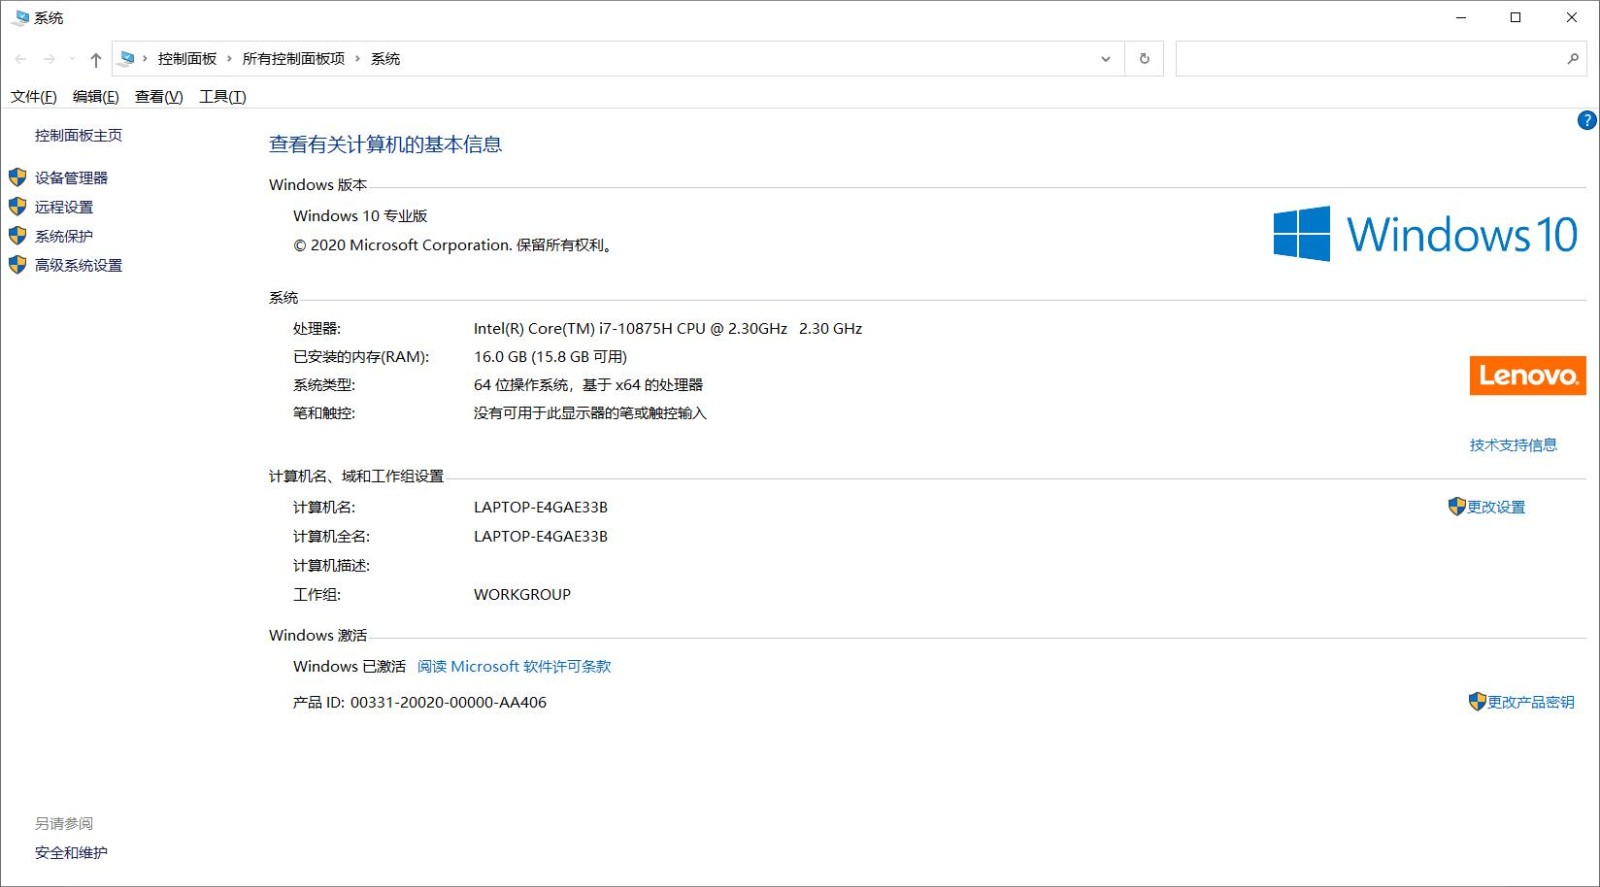The image size is (1600, 887).
Task: Click shield icon beside 远程设置
Action: 17,206
